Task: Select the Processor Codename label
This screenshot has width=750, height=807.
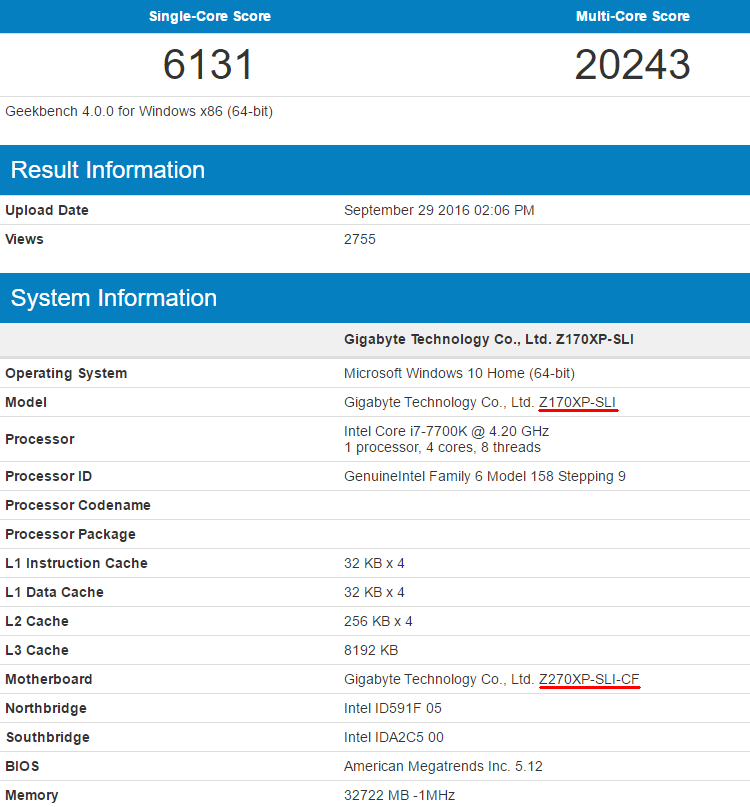Action: [78, 505]
